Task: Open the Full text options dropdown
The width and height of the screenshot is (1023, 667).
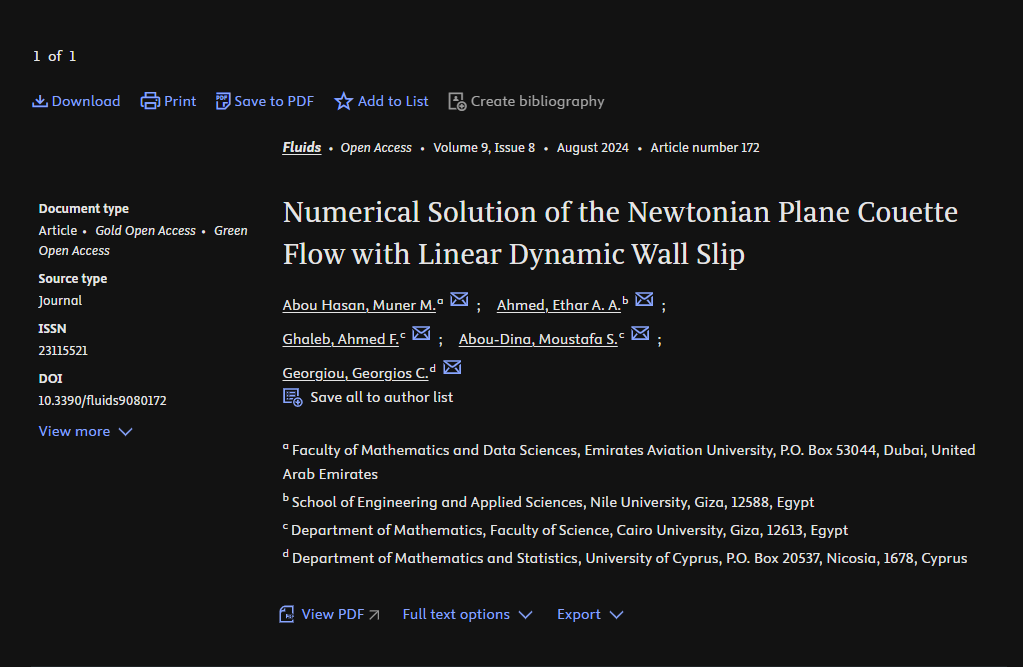Action: point(467,614)
